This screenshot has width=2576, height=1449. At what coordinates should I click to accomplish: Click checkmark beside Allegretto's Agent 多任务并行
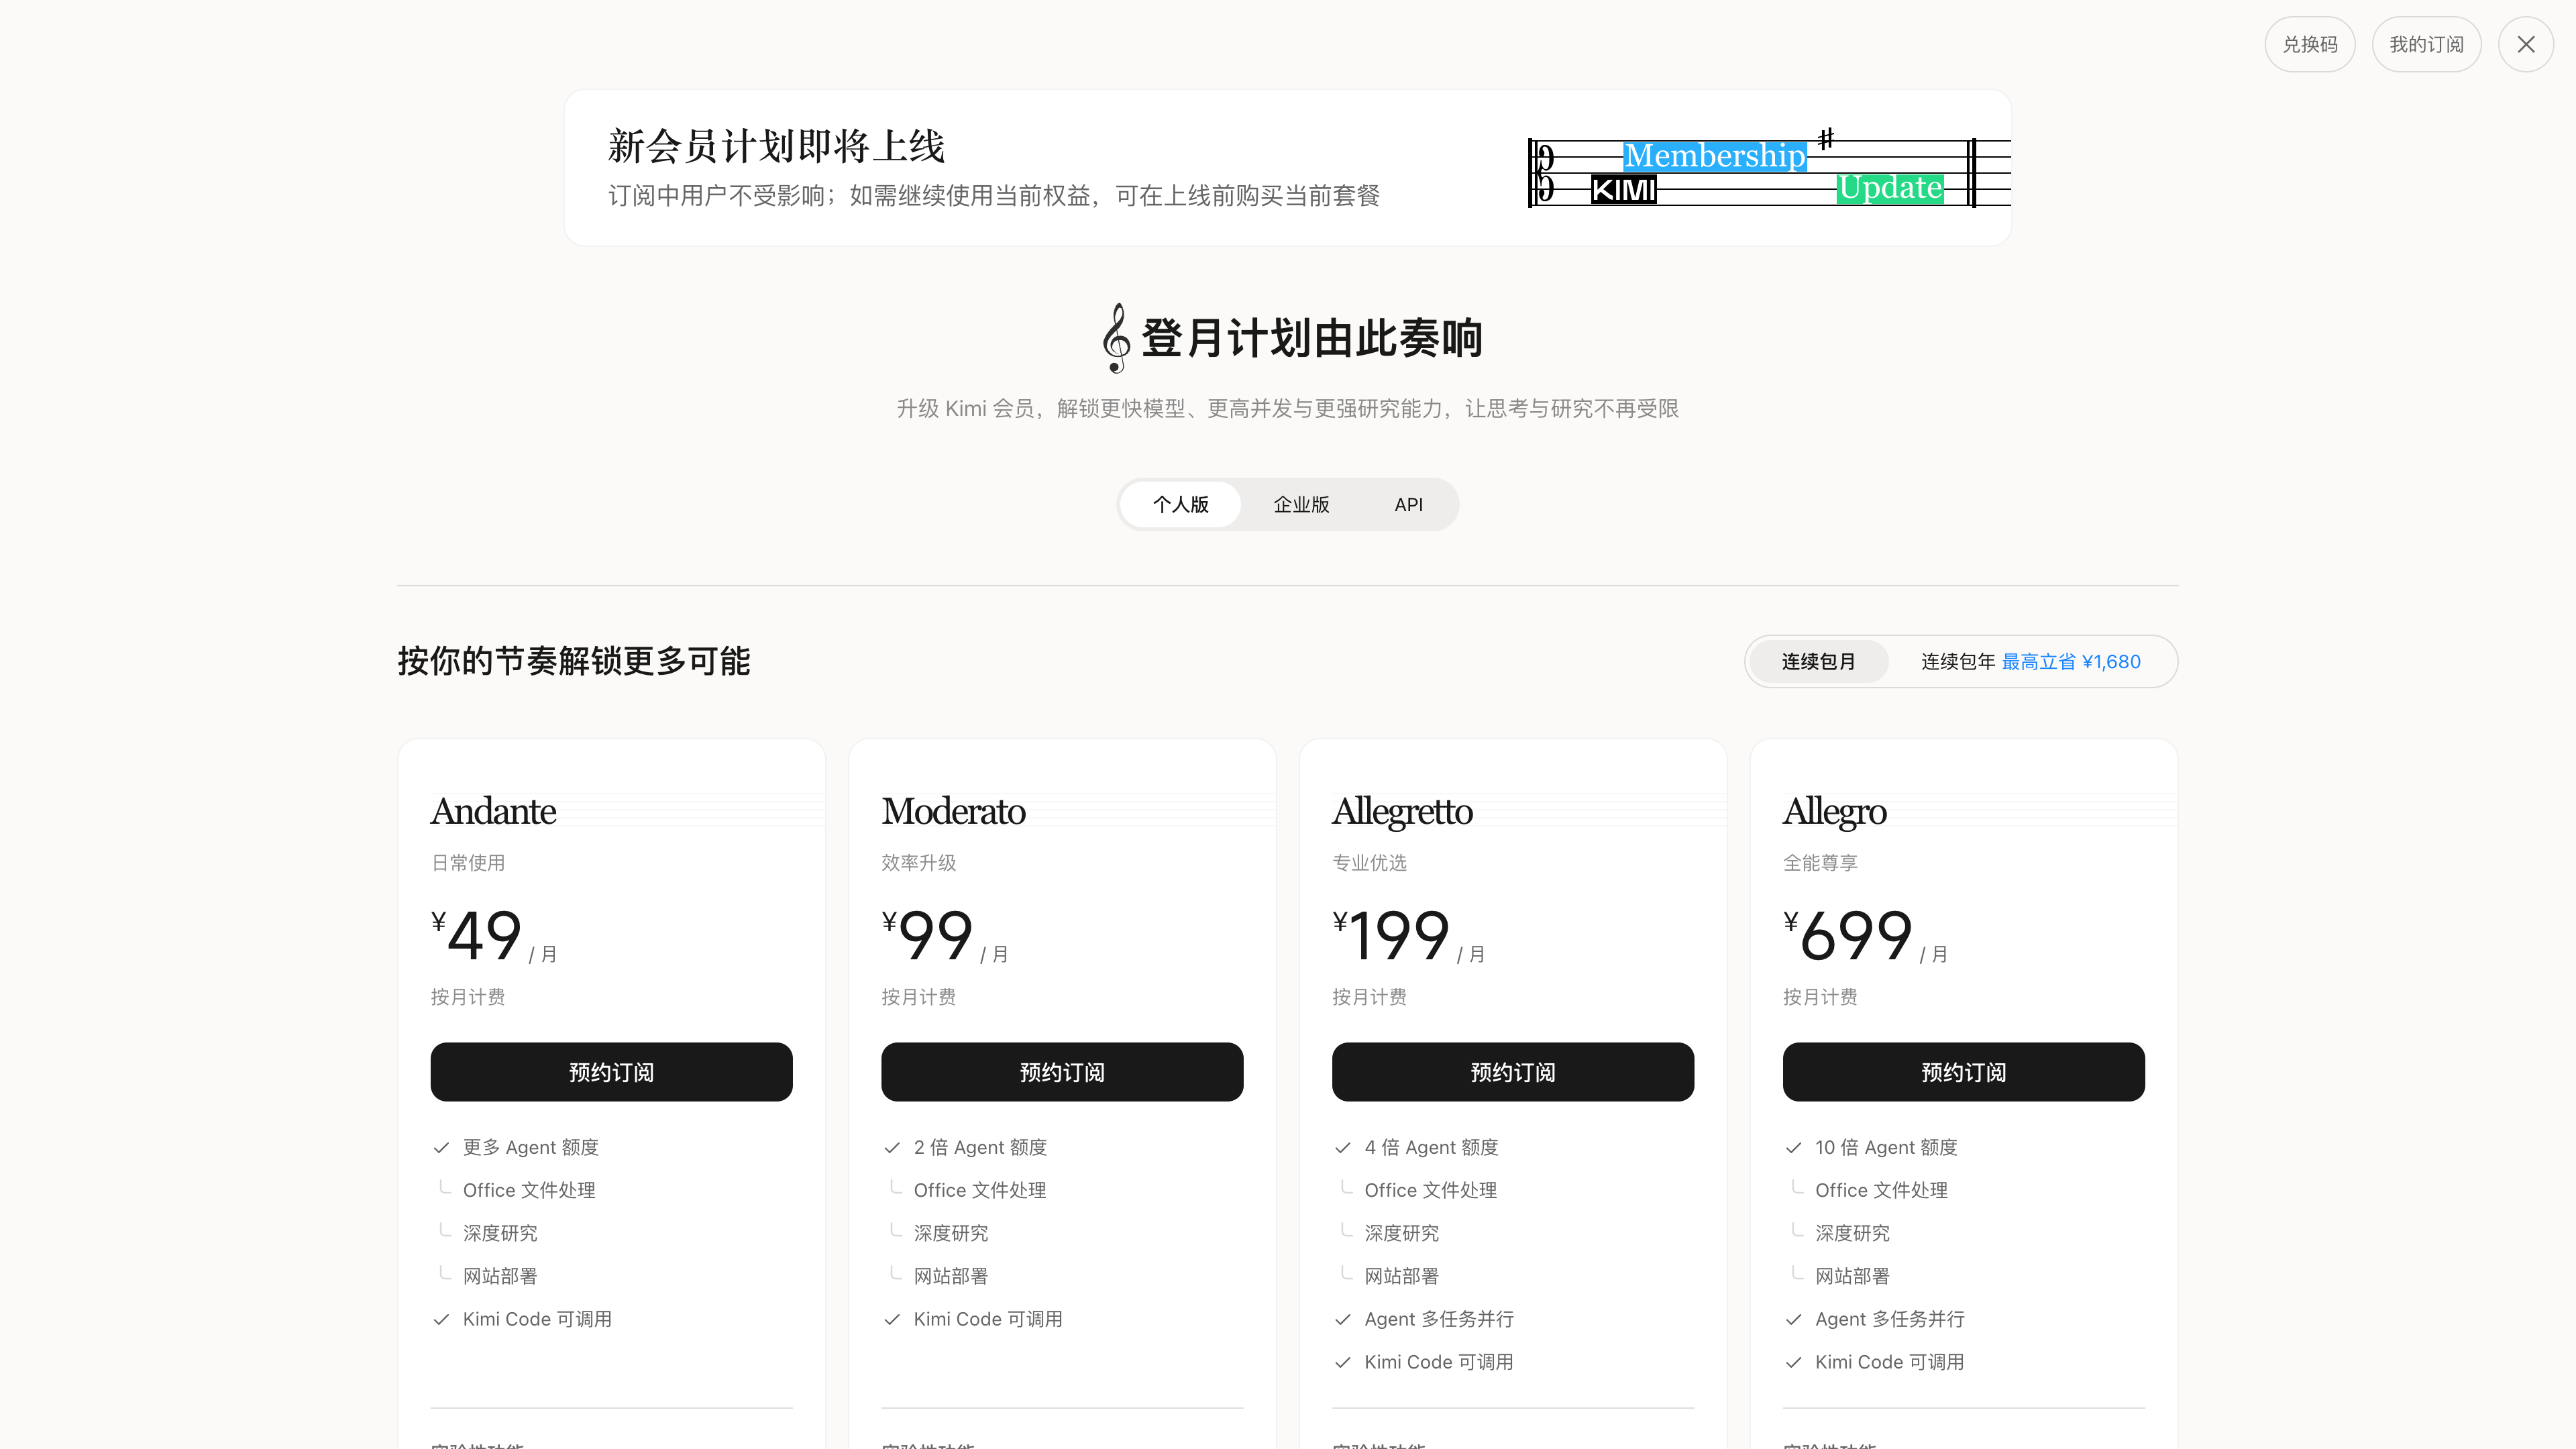pos(1343,1320)
